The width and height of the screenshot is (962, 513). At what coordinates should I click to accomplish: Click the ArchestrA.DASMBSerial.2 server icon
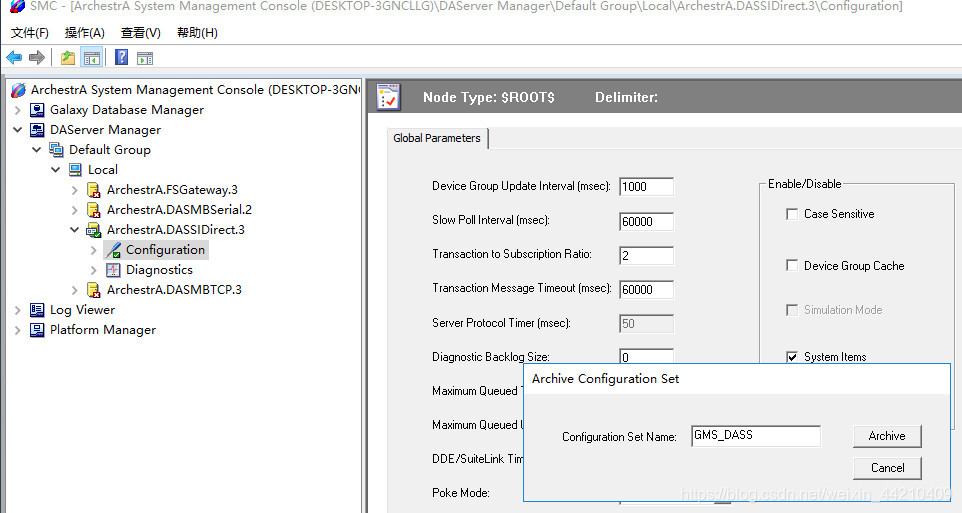click(94, 210)
